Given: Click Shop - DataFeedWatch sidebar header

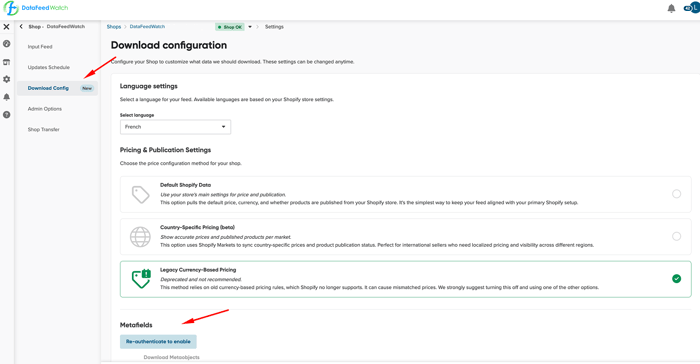Looking at the screenshot, I should coord(57,26).
